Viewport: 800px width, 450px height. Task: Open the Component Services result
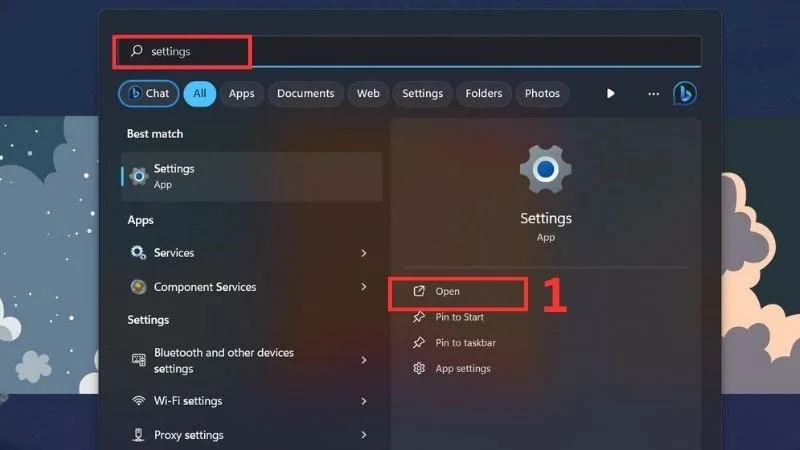click(252, 287)
